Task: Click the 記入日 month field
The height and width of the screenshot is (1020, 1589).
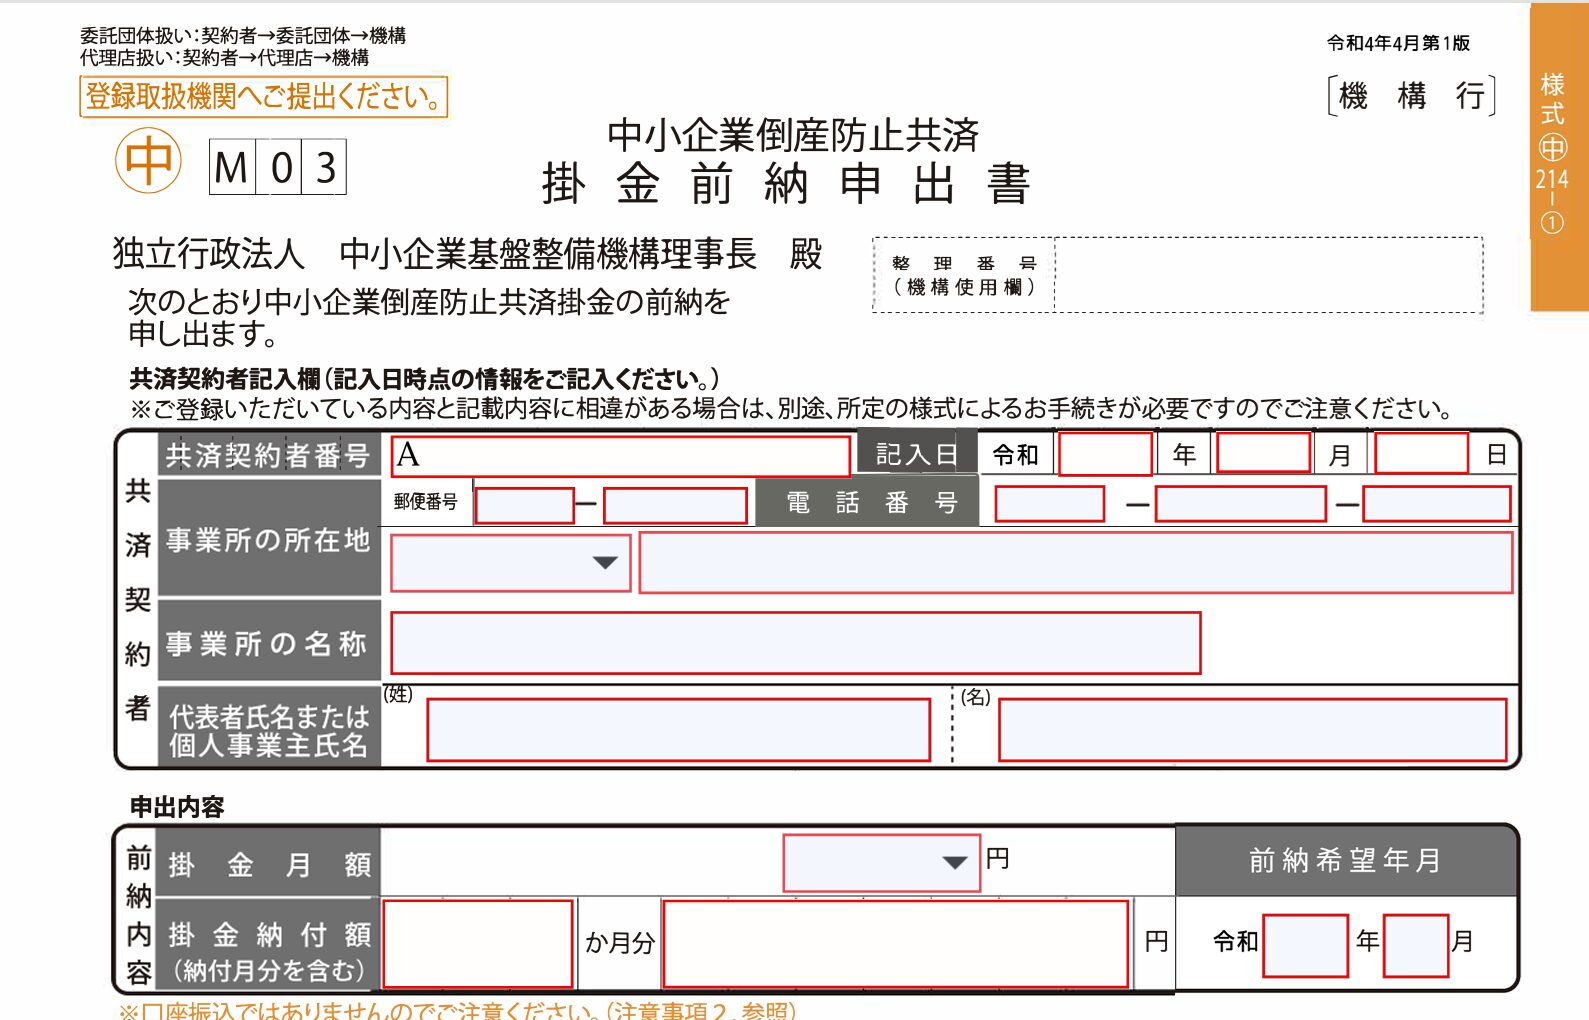Action: (1263, 454)
